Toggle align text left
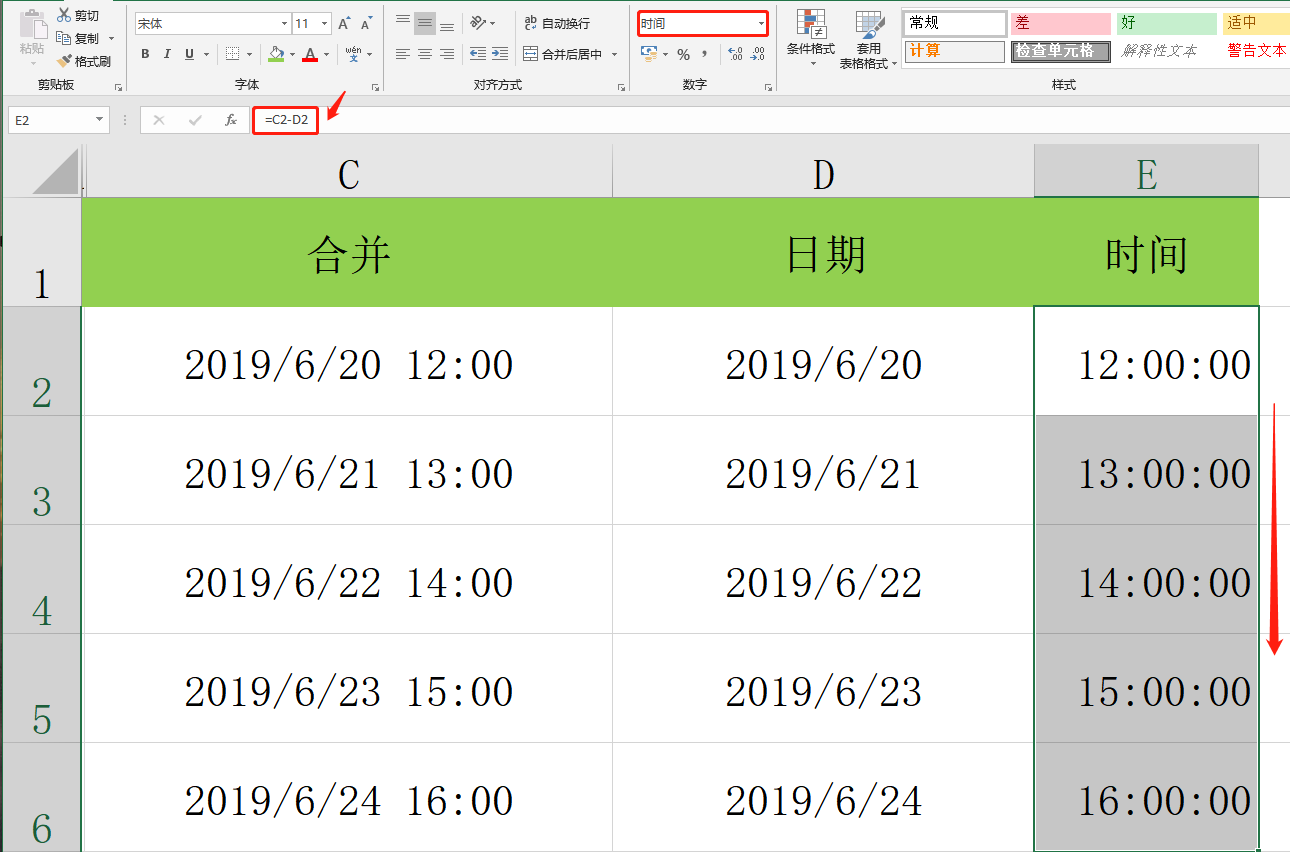The image size is (1290, 852). click(x=403, y=54)
